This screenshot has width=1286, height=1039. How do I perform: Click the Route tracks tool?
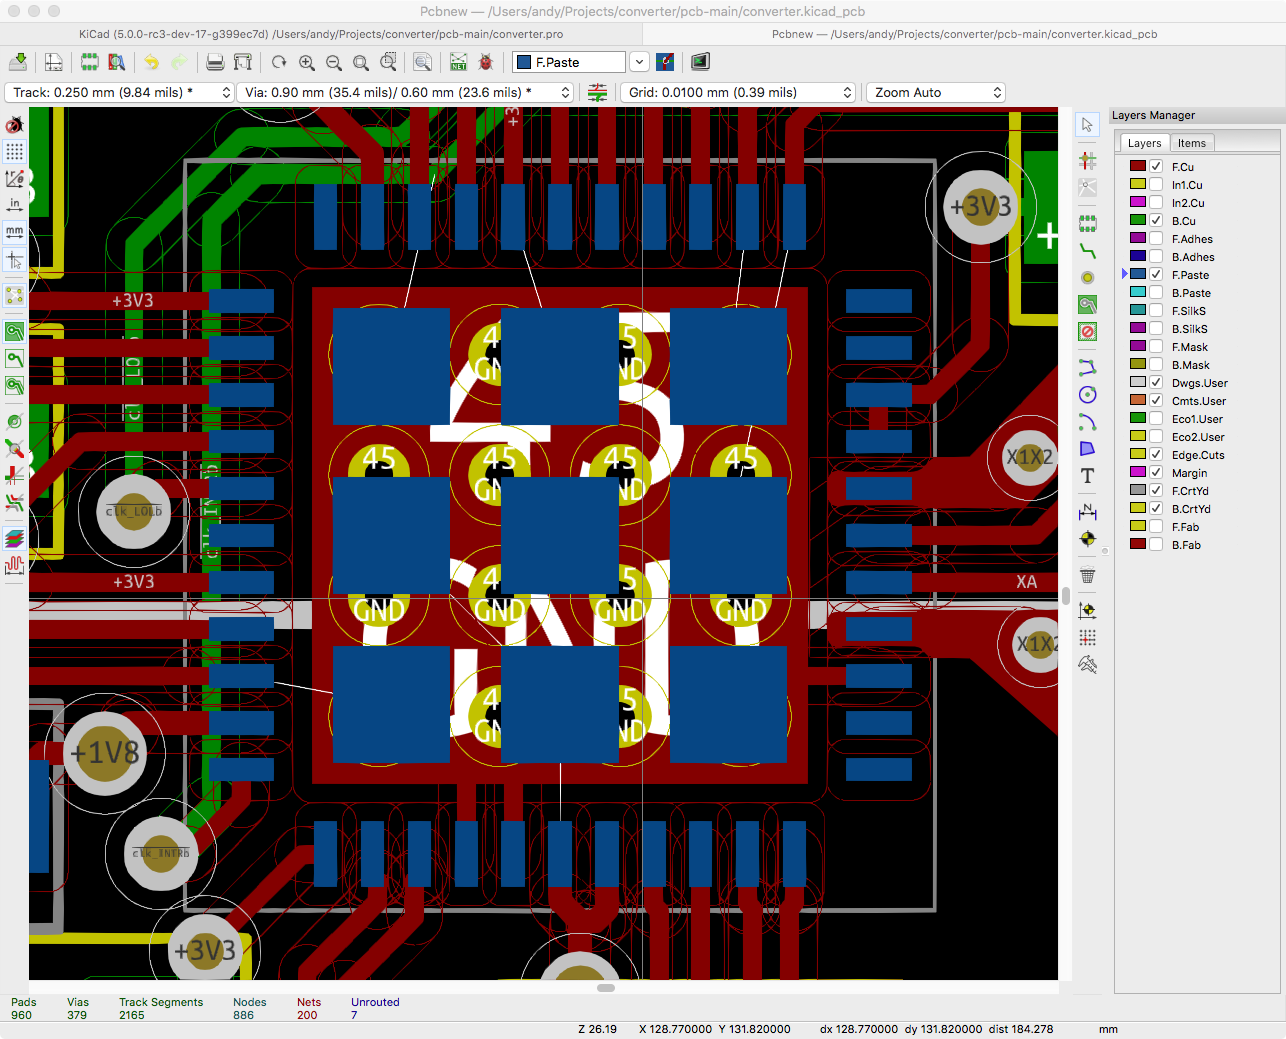coord(1088,251)
